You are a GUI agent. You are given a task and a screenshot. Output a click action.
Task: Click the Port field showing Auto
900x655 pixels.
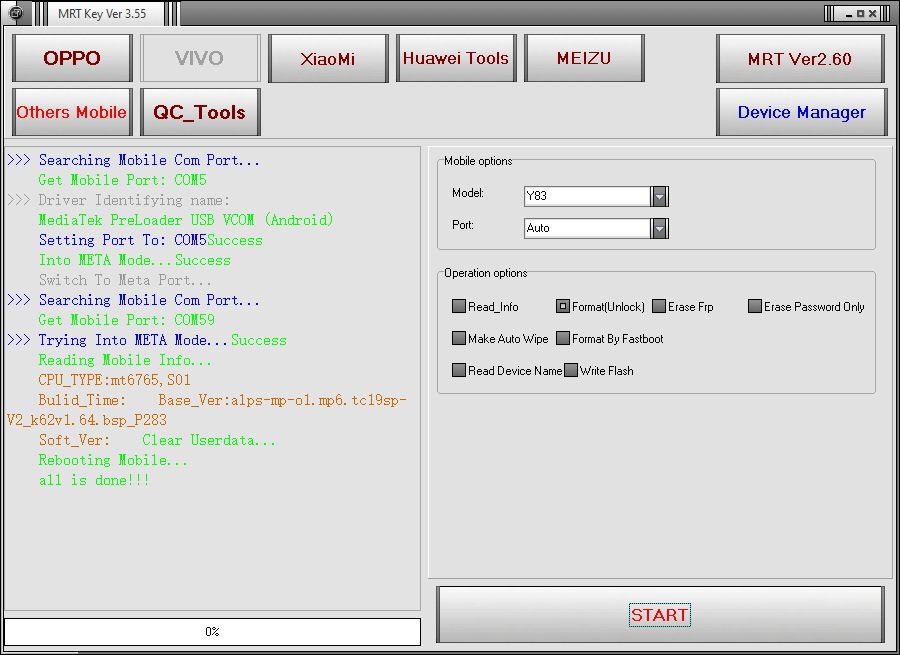pyautogui.click(x=588, y=228)
